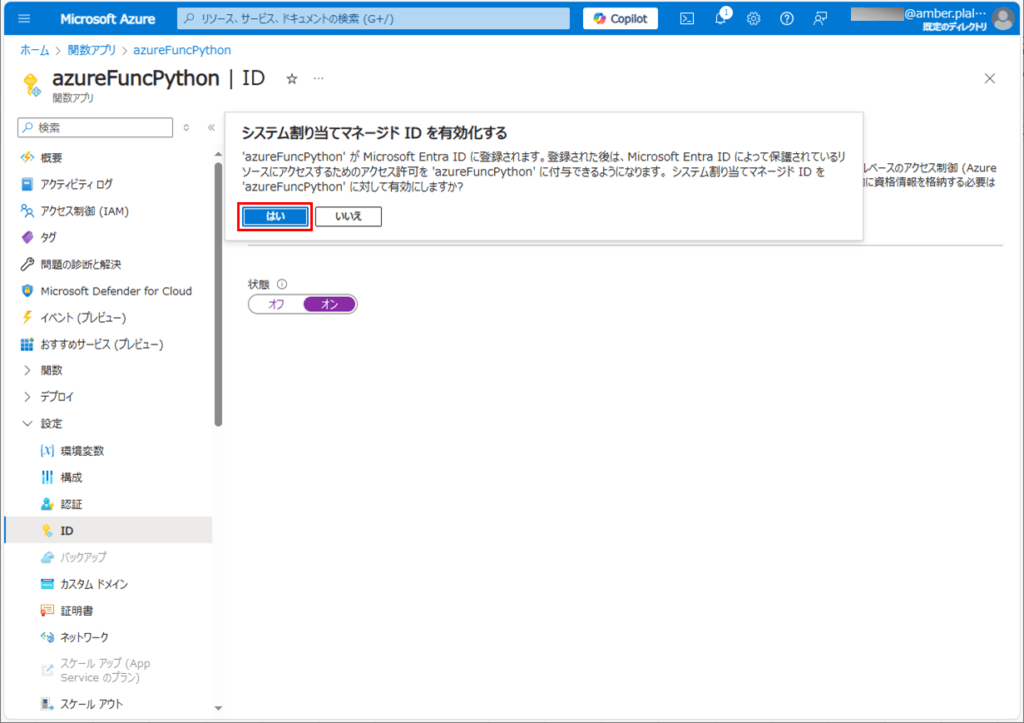This screenshot has width=1024, height=723.
Task: Click the user account avatar
Action: 1002,19
